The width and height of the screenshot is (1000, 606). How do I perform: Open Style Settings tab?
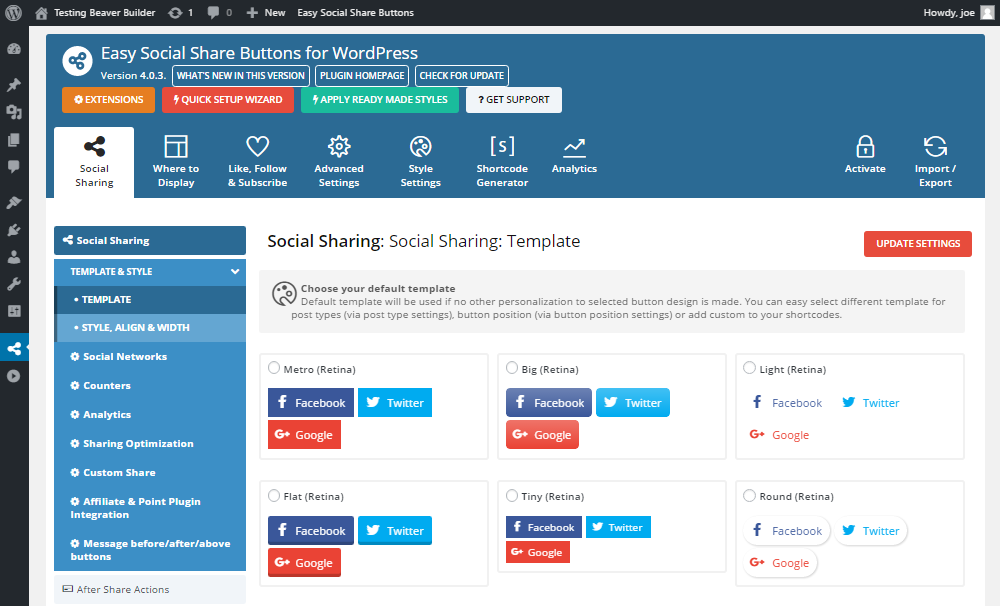421,162
